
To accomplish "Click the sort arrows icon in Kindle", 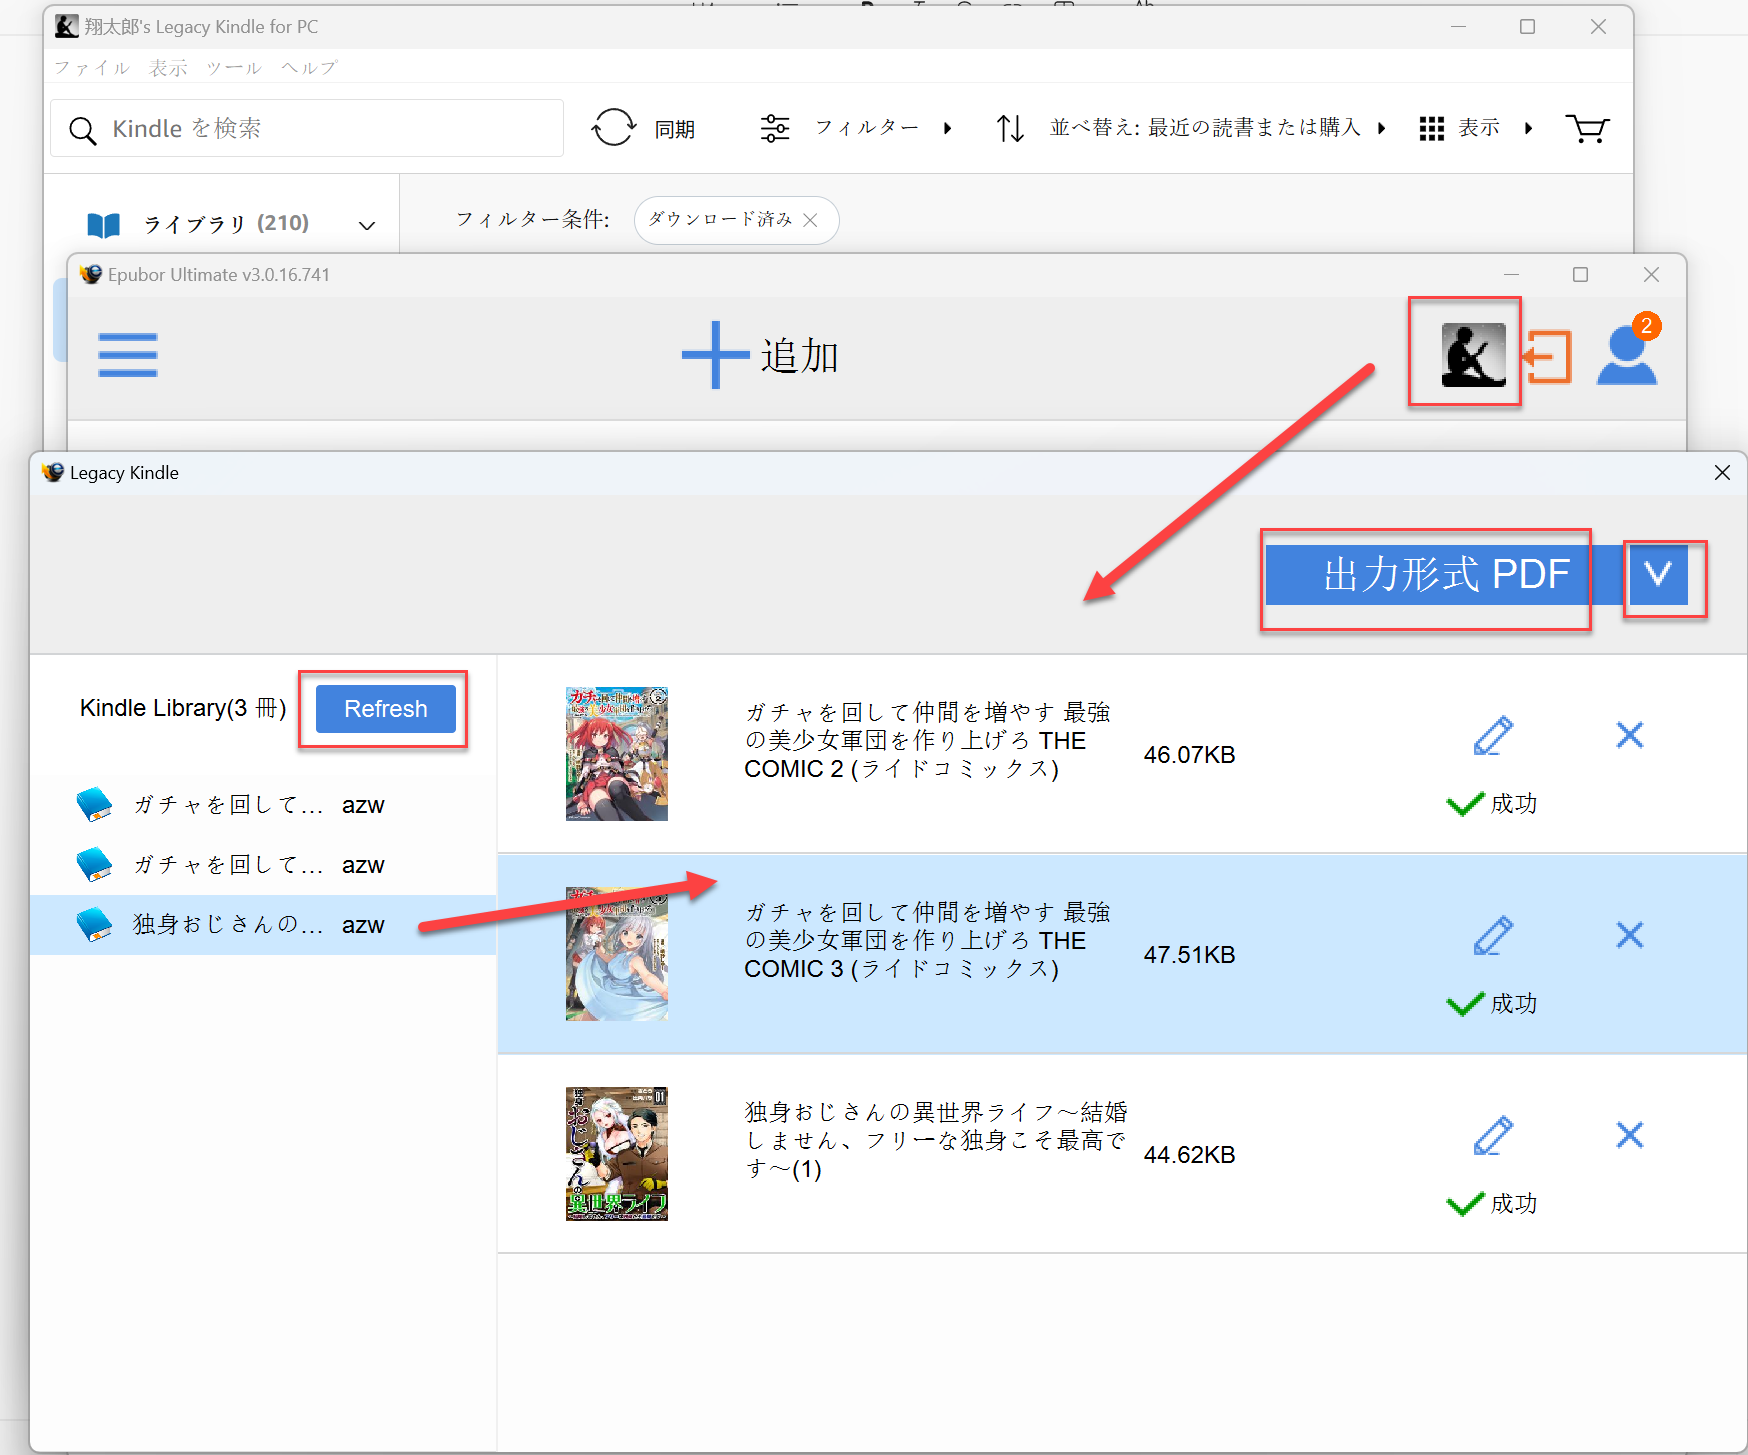I will click(x=1010, y=128).
